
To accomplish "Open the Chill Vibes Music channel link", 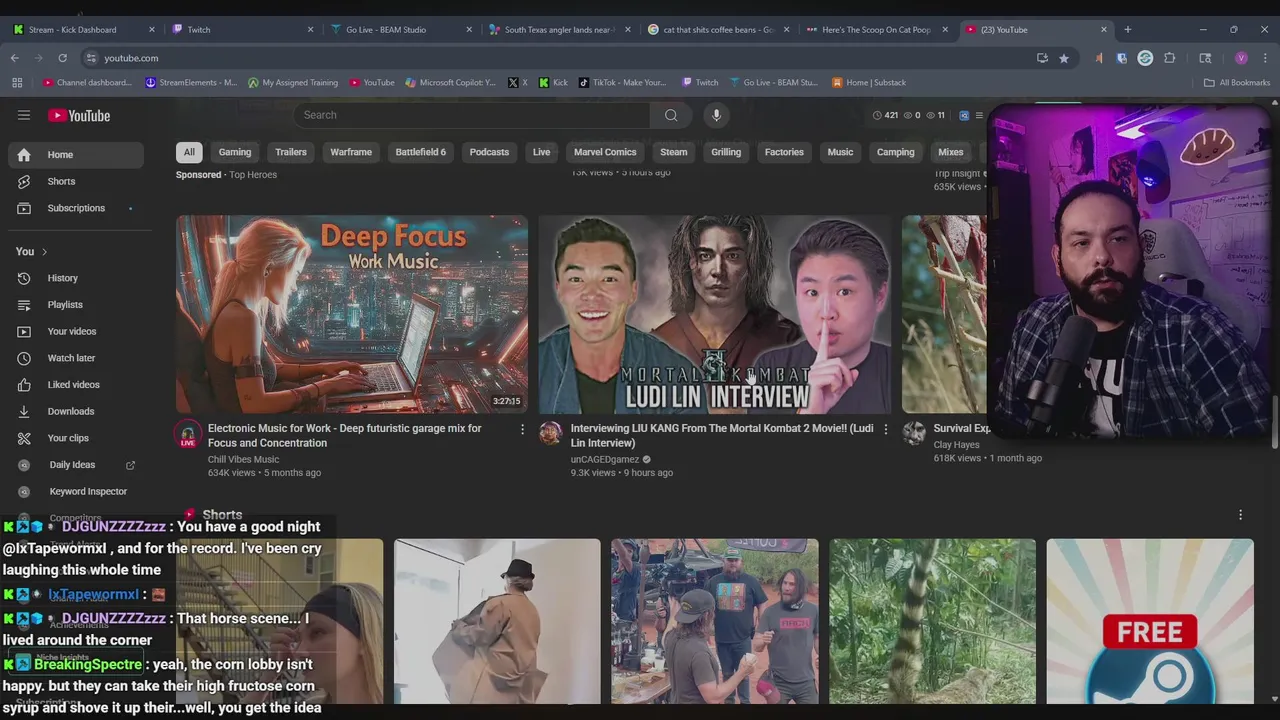I will (243, 459).
